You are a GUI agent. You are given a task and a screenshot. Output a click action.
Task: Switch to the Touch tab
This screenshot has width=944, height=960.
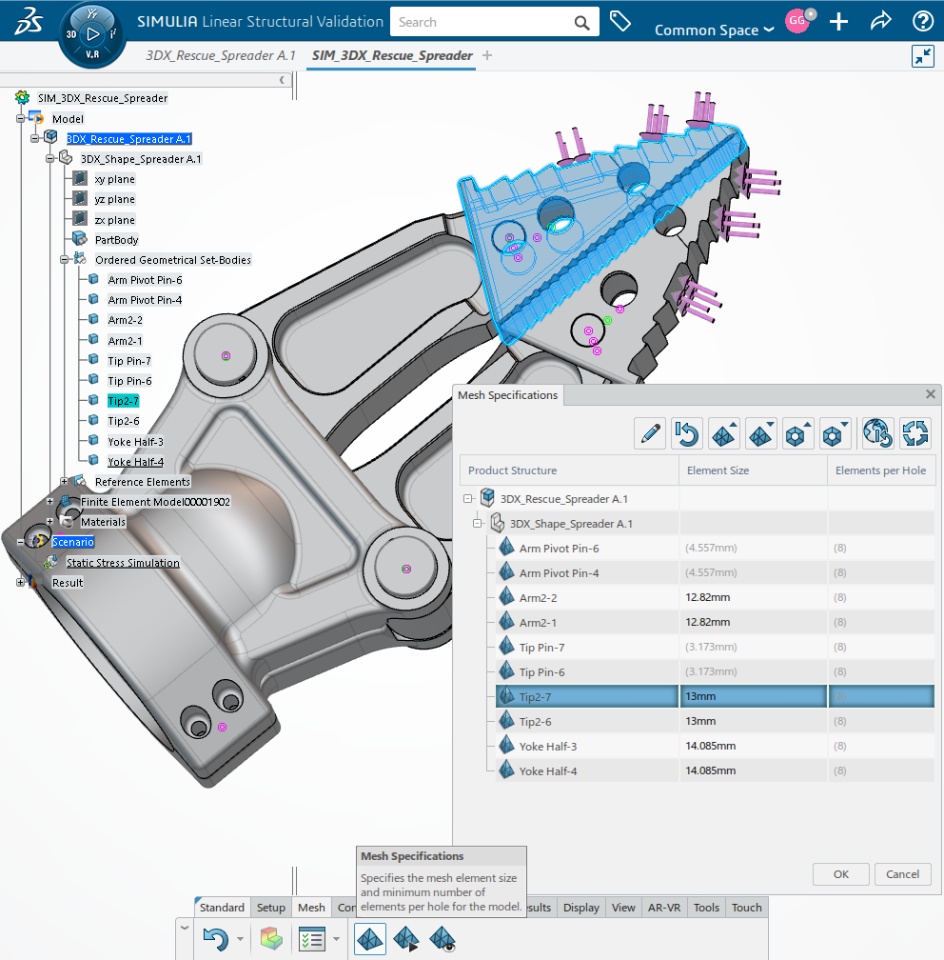(746, 907)
